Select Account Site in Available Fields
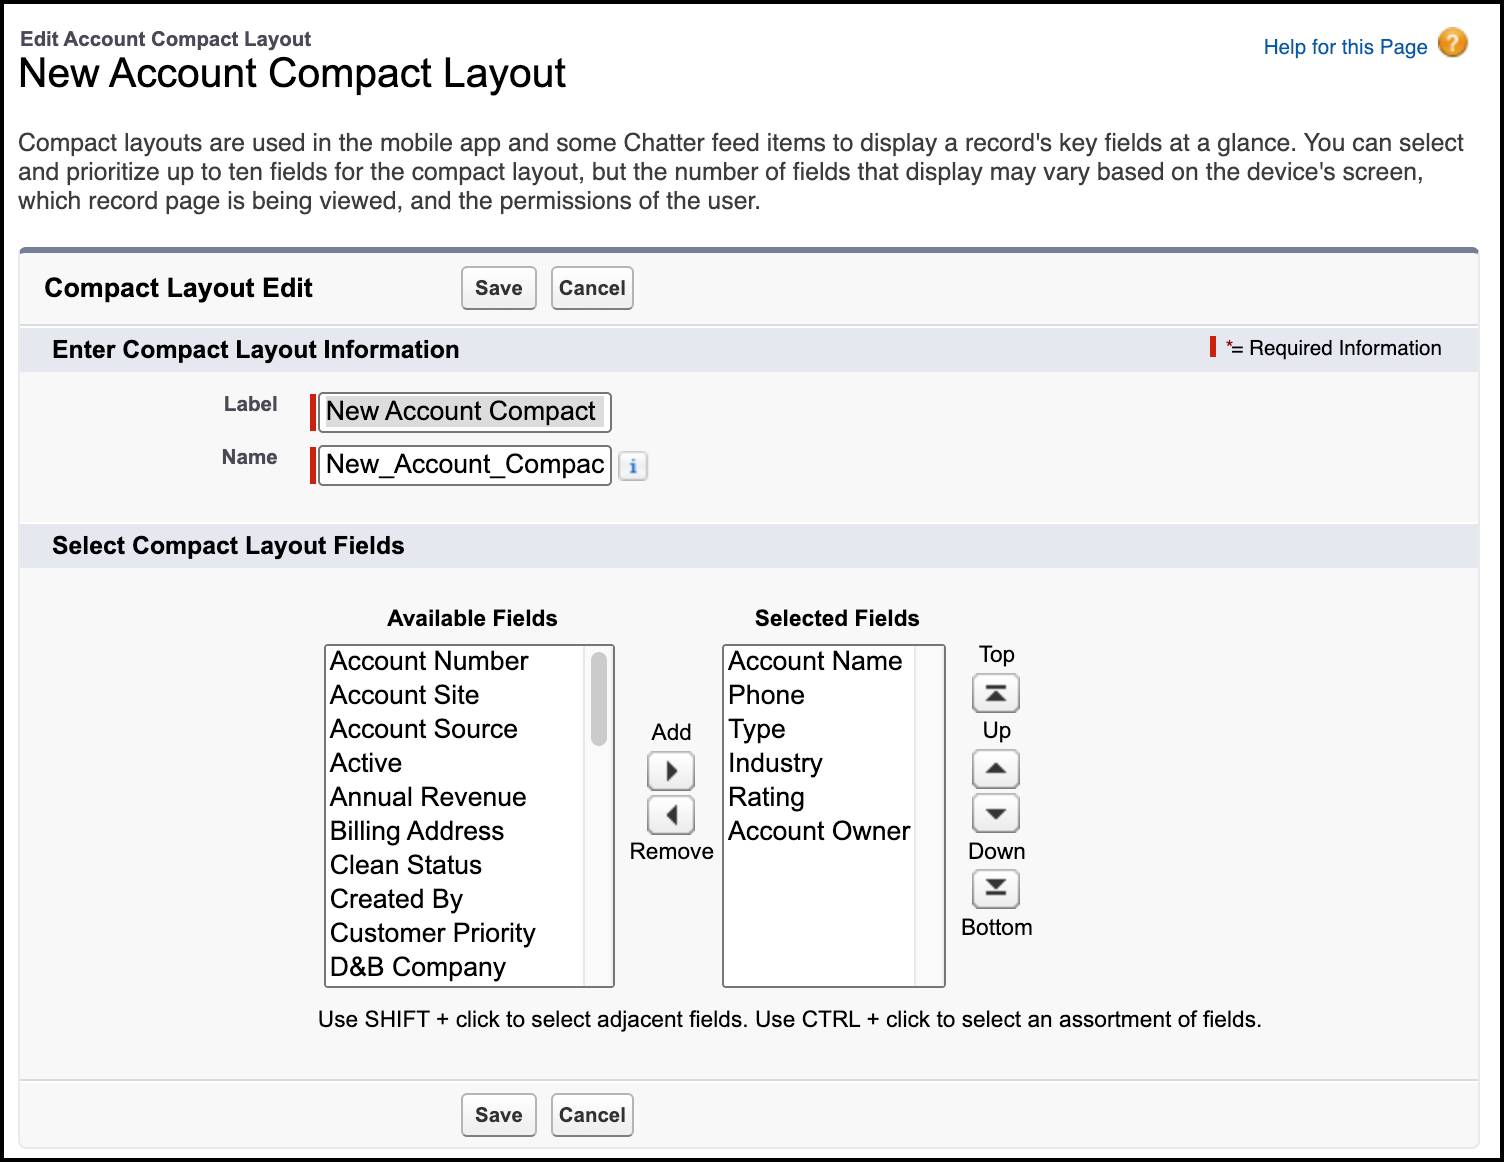1504x1162 pixels. point(455,695)
